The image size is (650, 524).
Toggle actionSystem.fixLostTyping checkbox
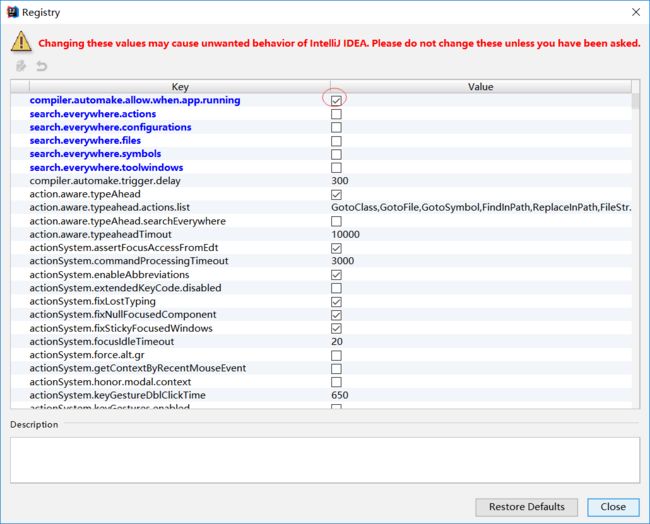click(336, 301)
